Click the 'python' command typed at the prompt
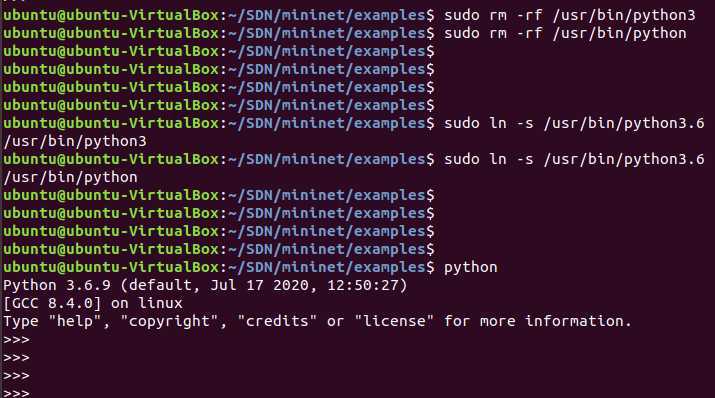This screenshot has width=715, height=398. point(471,268)
